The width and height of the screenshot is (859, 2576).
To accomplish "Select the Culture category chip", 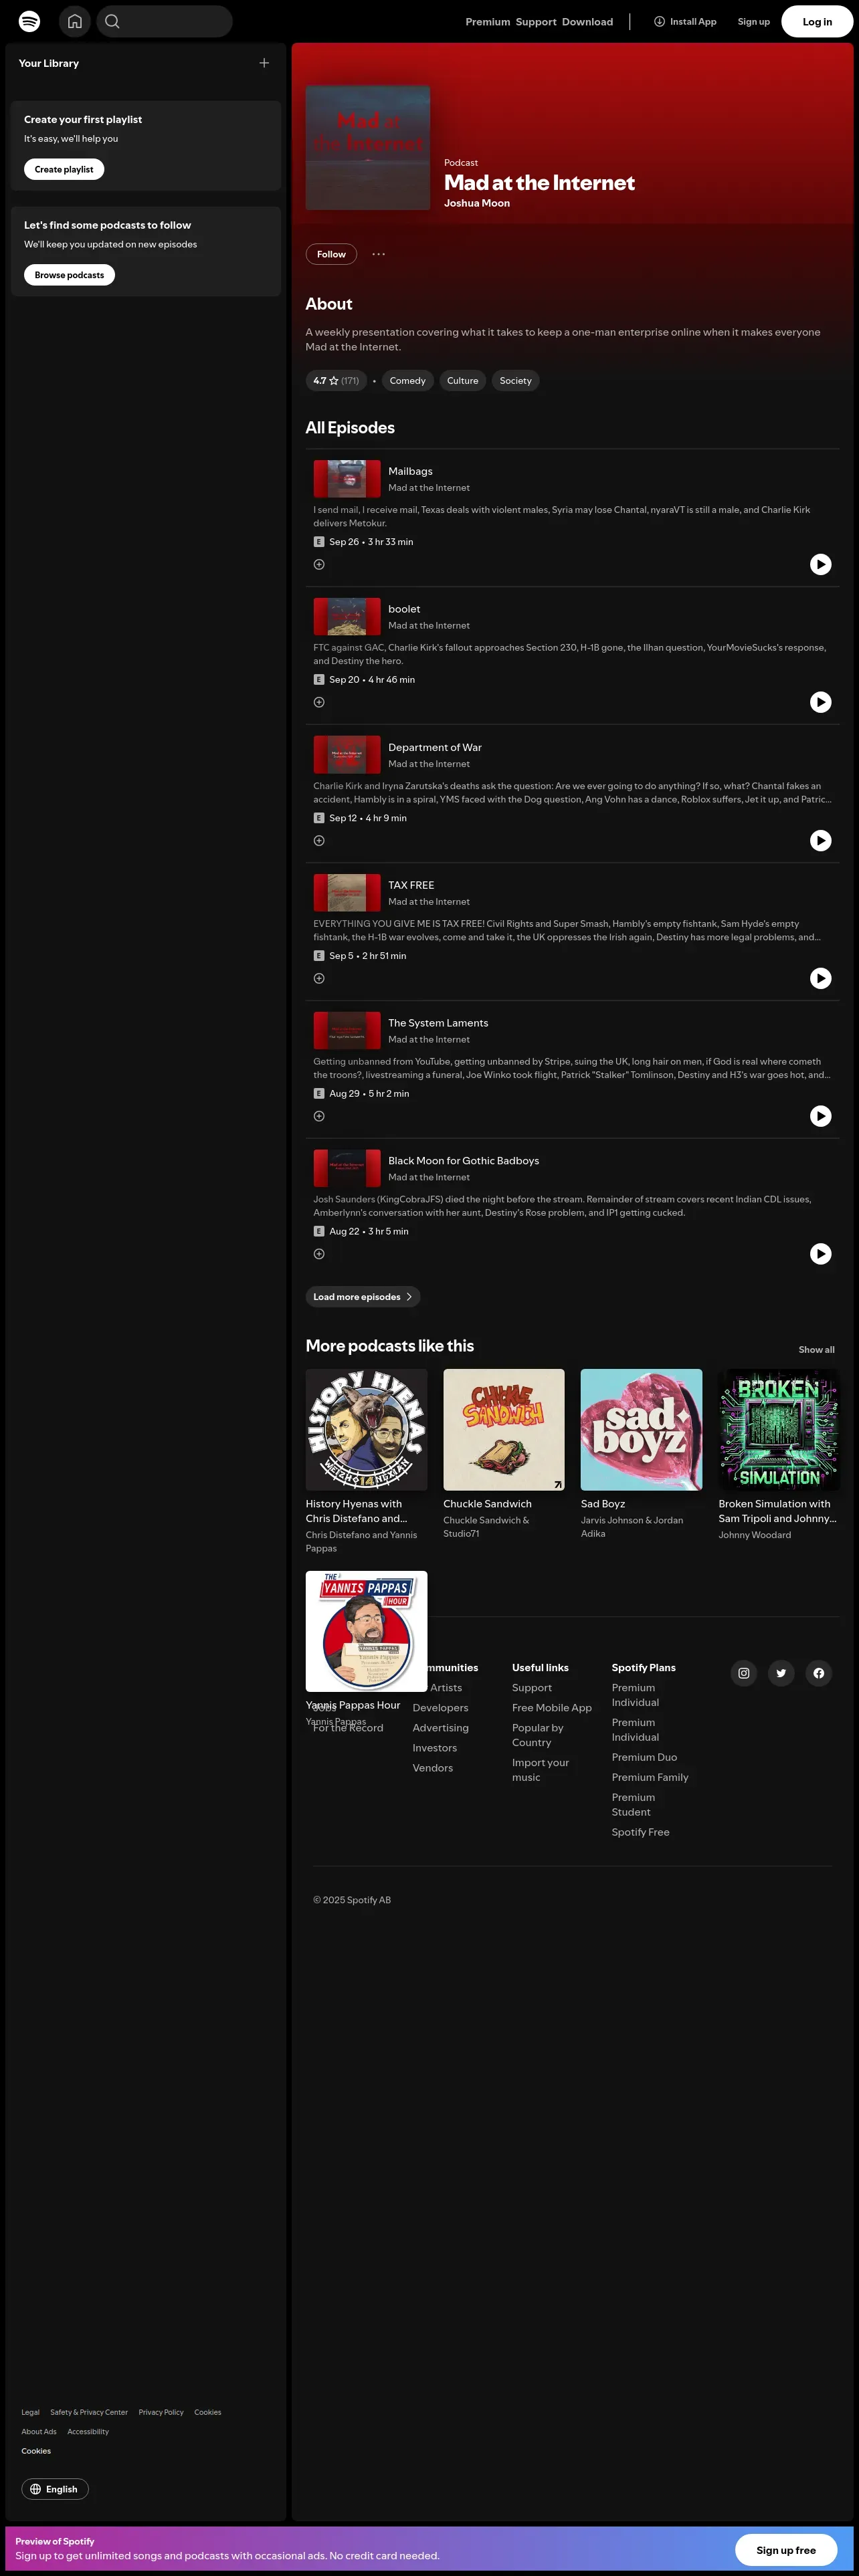I will 462,380.
